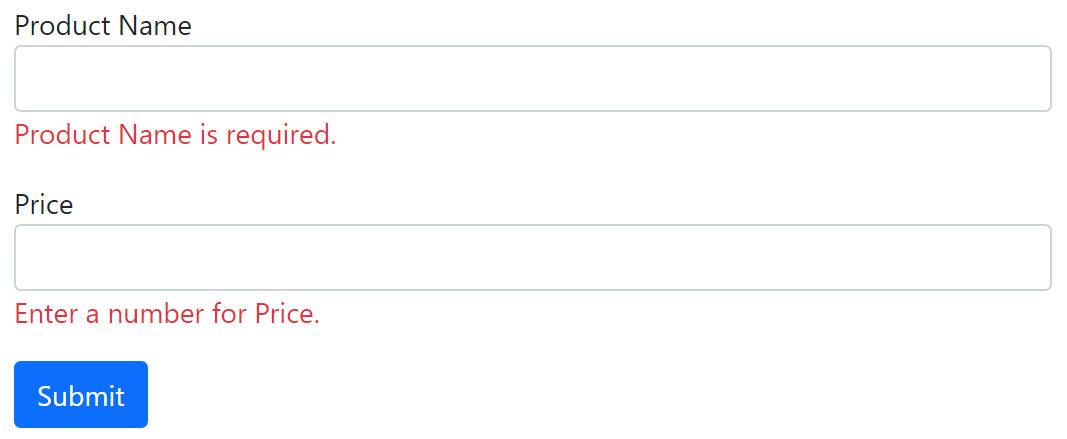The height and width of the screenshot is (439, 1067).
Task: Select the 'Product Name is required.' error message
Action: tap(176, 135)
